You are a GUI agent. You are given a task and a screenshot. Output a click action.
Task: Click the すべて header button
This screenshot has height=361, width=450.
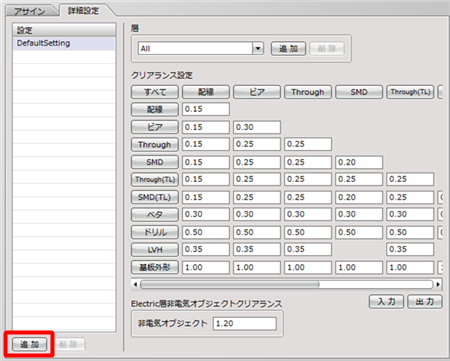pos(155,92)
